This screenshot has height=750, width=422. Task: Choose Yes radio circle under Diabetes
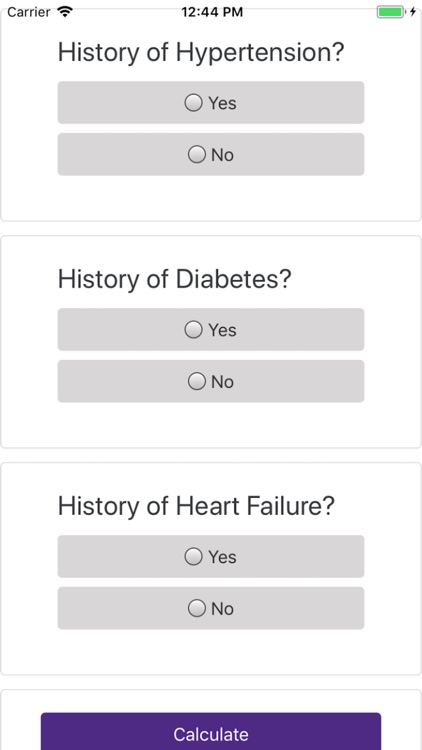click(x=193, y=330)
